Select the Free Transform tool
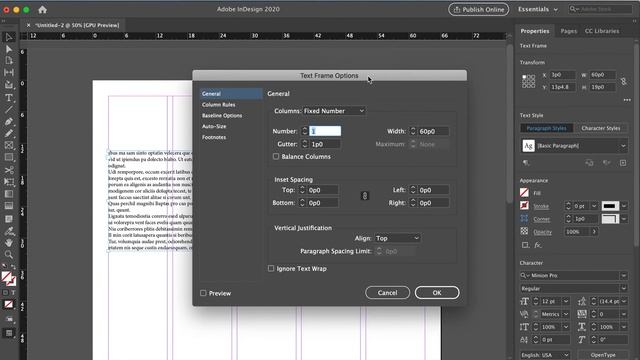The image size is (640, 360). [9, 182]
